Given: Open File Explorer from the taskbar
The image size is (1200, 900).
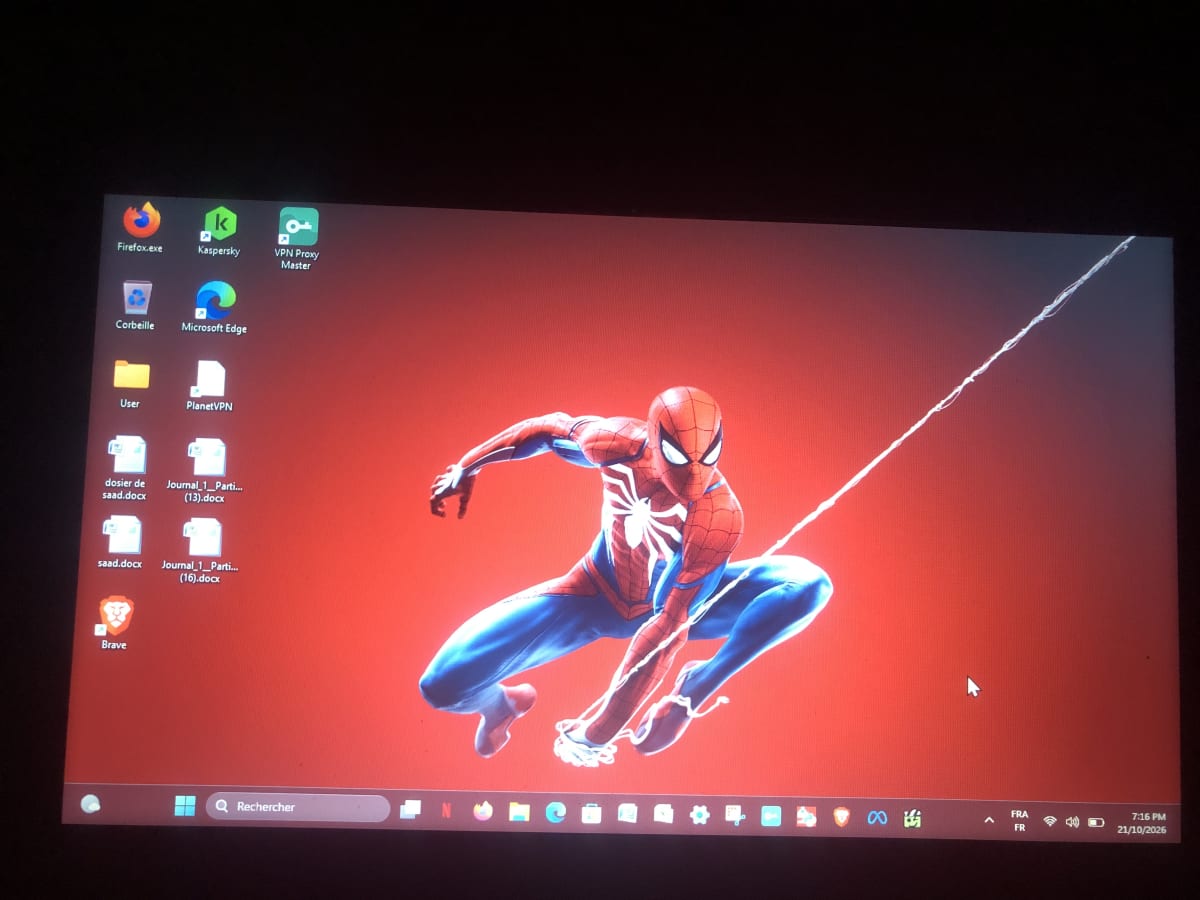Looking at the screenshot, I should 519,812.
